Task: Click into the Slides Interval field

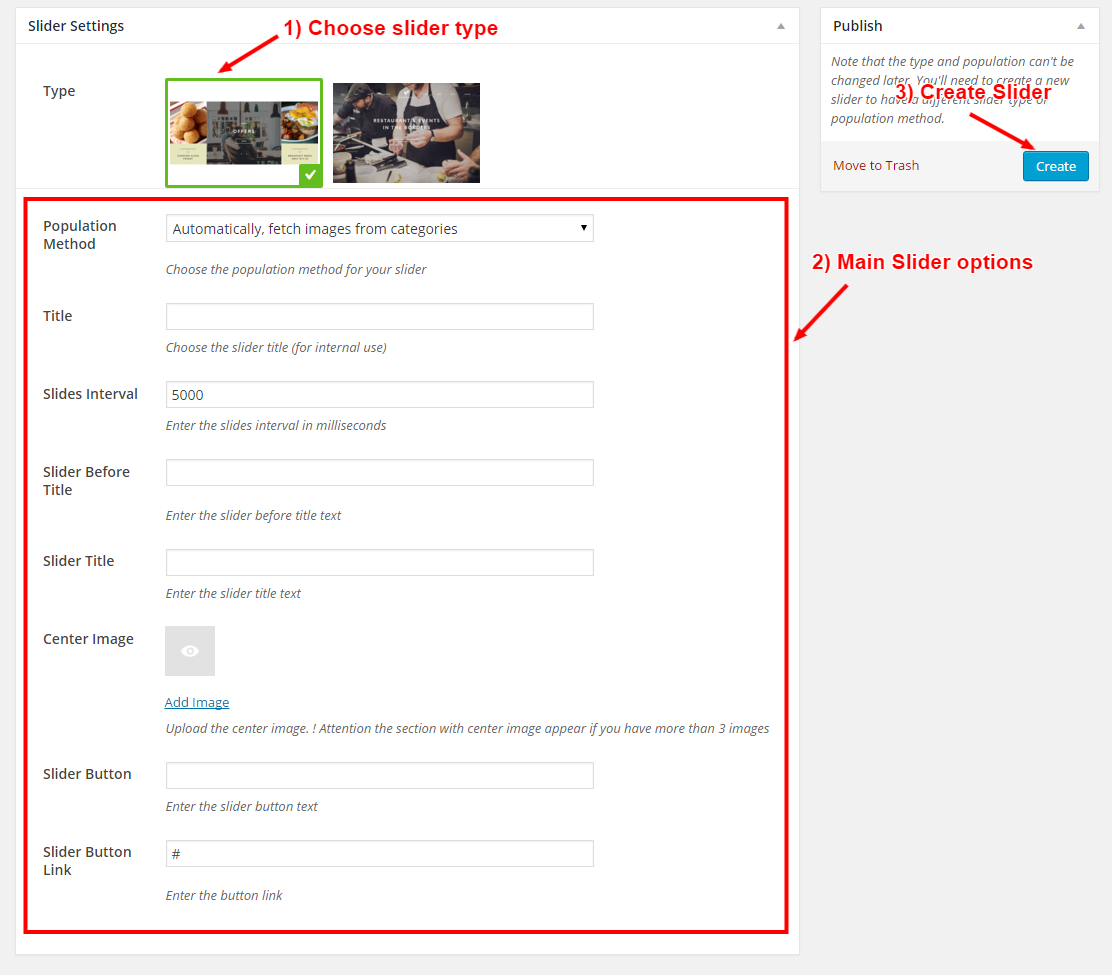Action: click(x=379, y=395)
